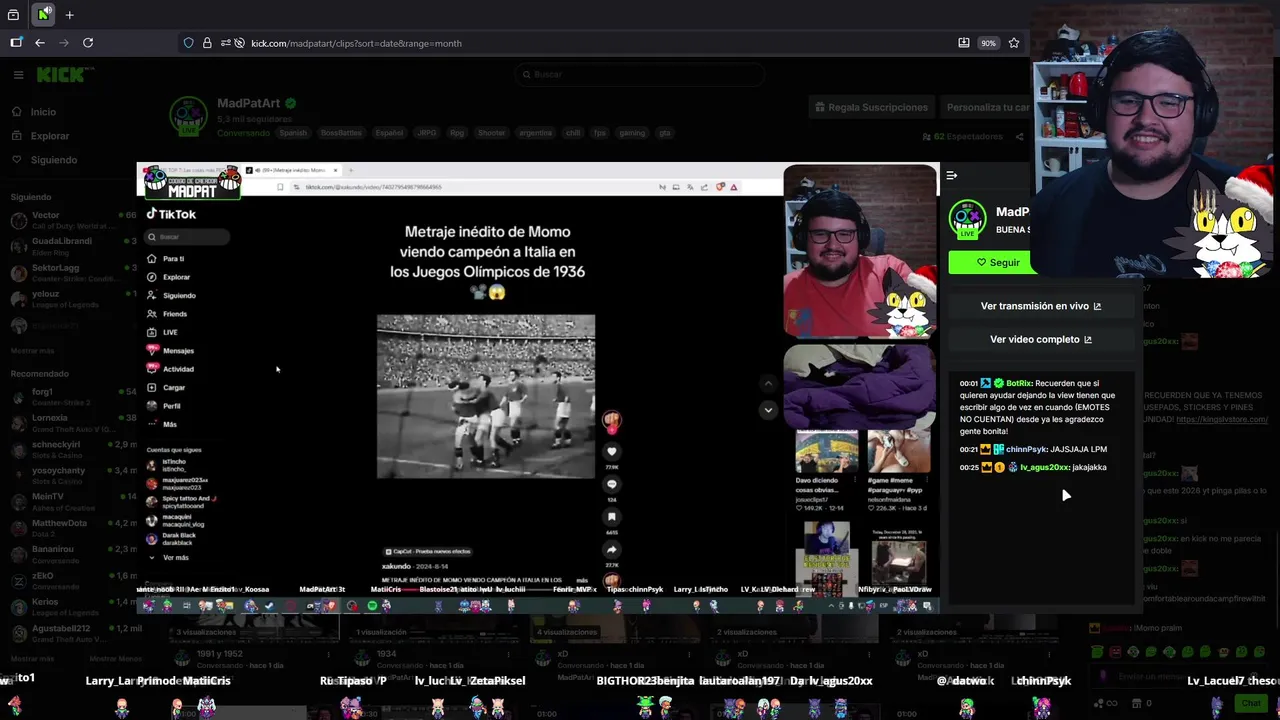Viewport: 1280px width, 720px height.
Task: Open Actividad in TikTok sidebar
Action: pyautogui.click(x=171, y=369)
